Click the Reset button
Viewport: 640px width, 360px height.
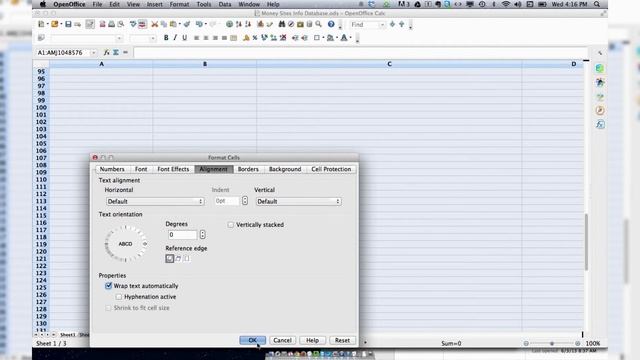point(342,340)
